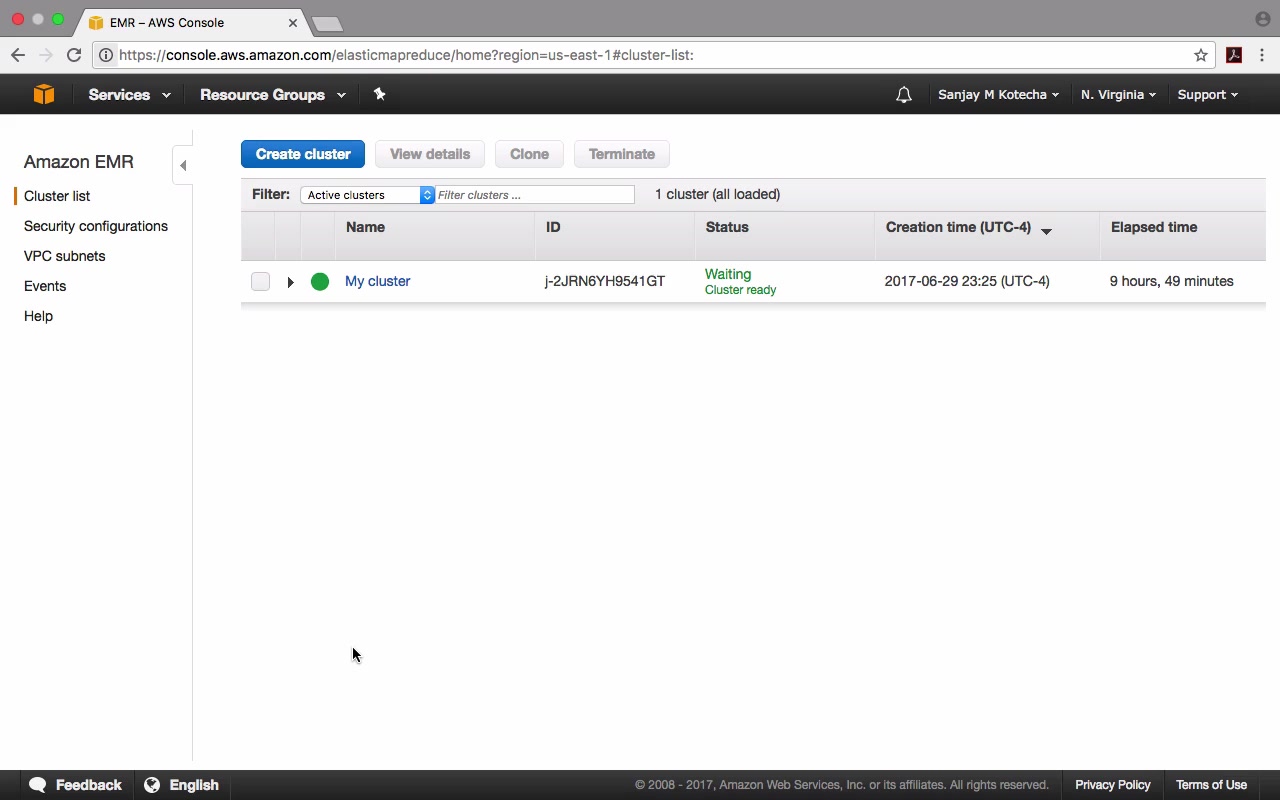This screenshot has height=800, width=1280.
Task: Open the N. Virginia region selector
Action: (1118, 95)
